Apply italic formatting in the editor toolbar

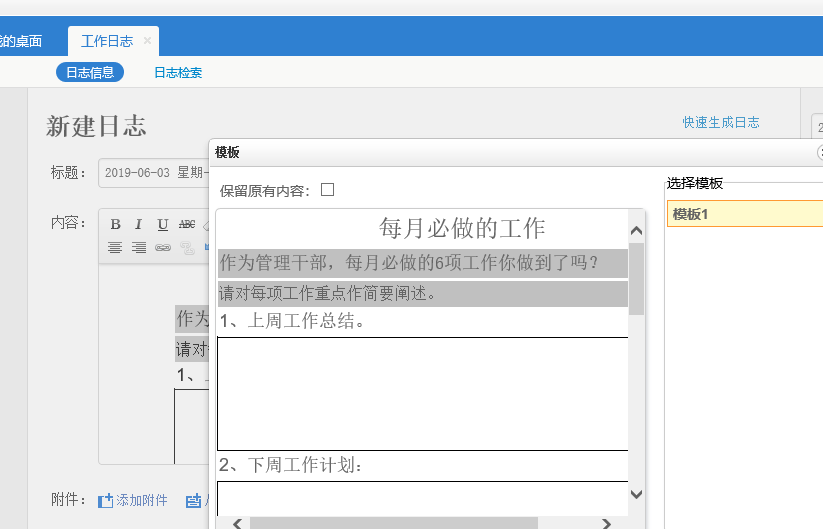[139, 224]
